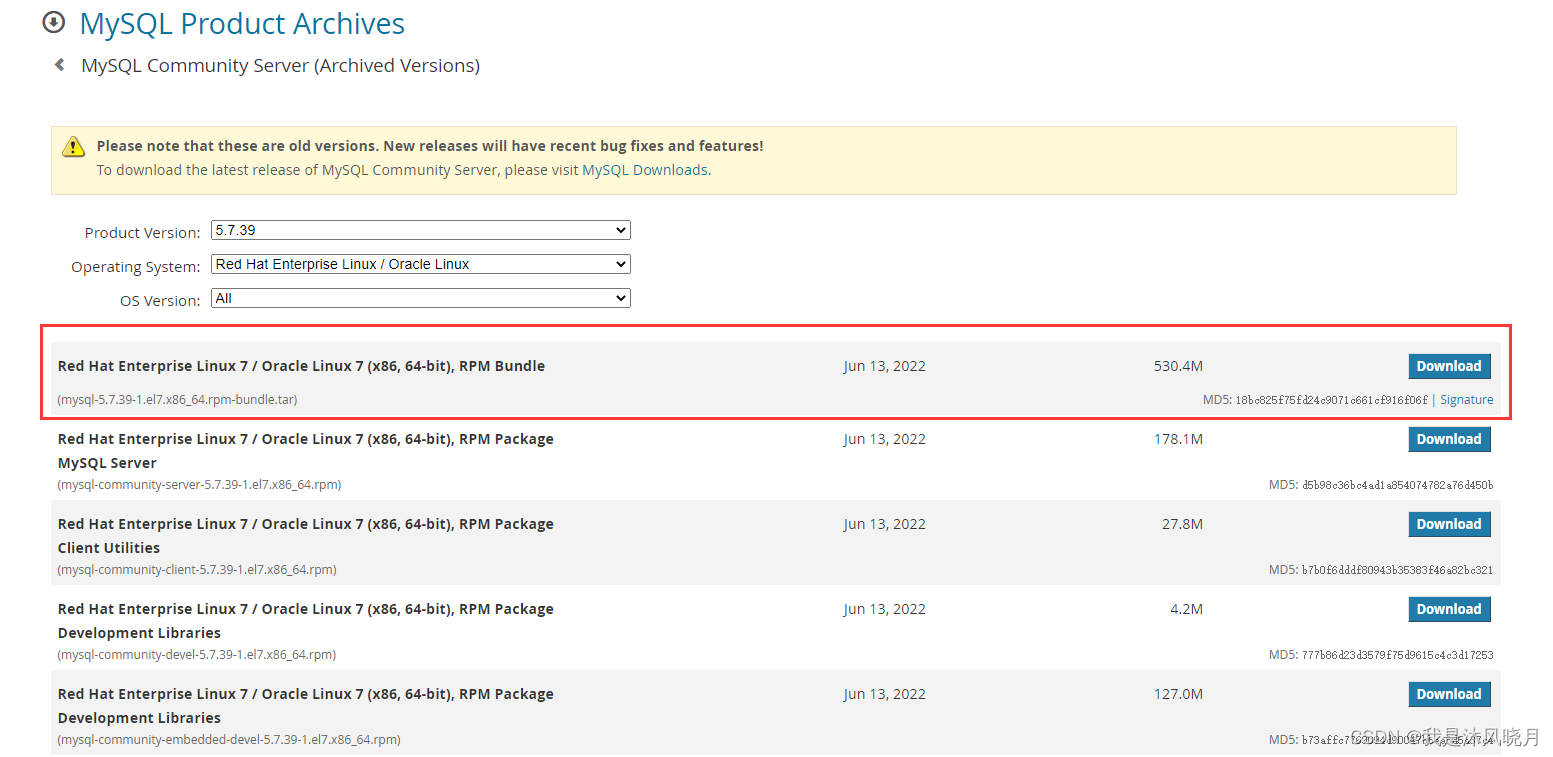Image resolution: width=1553 pixels, height=757 pixels.
Task: Download the RPM Bundle 530.4M file
Action: [x=1449, y=366]
